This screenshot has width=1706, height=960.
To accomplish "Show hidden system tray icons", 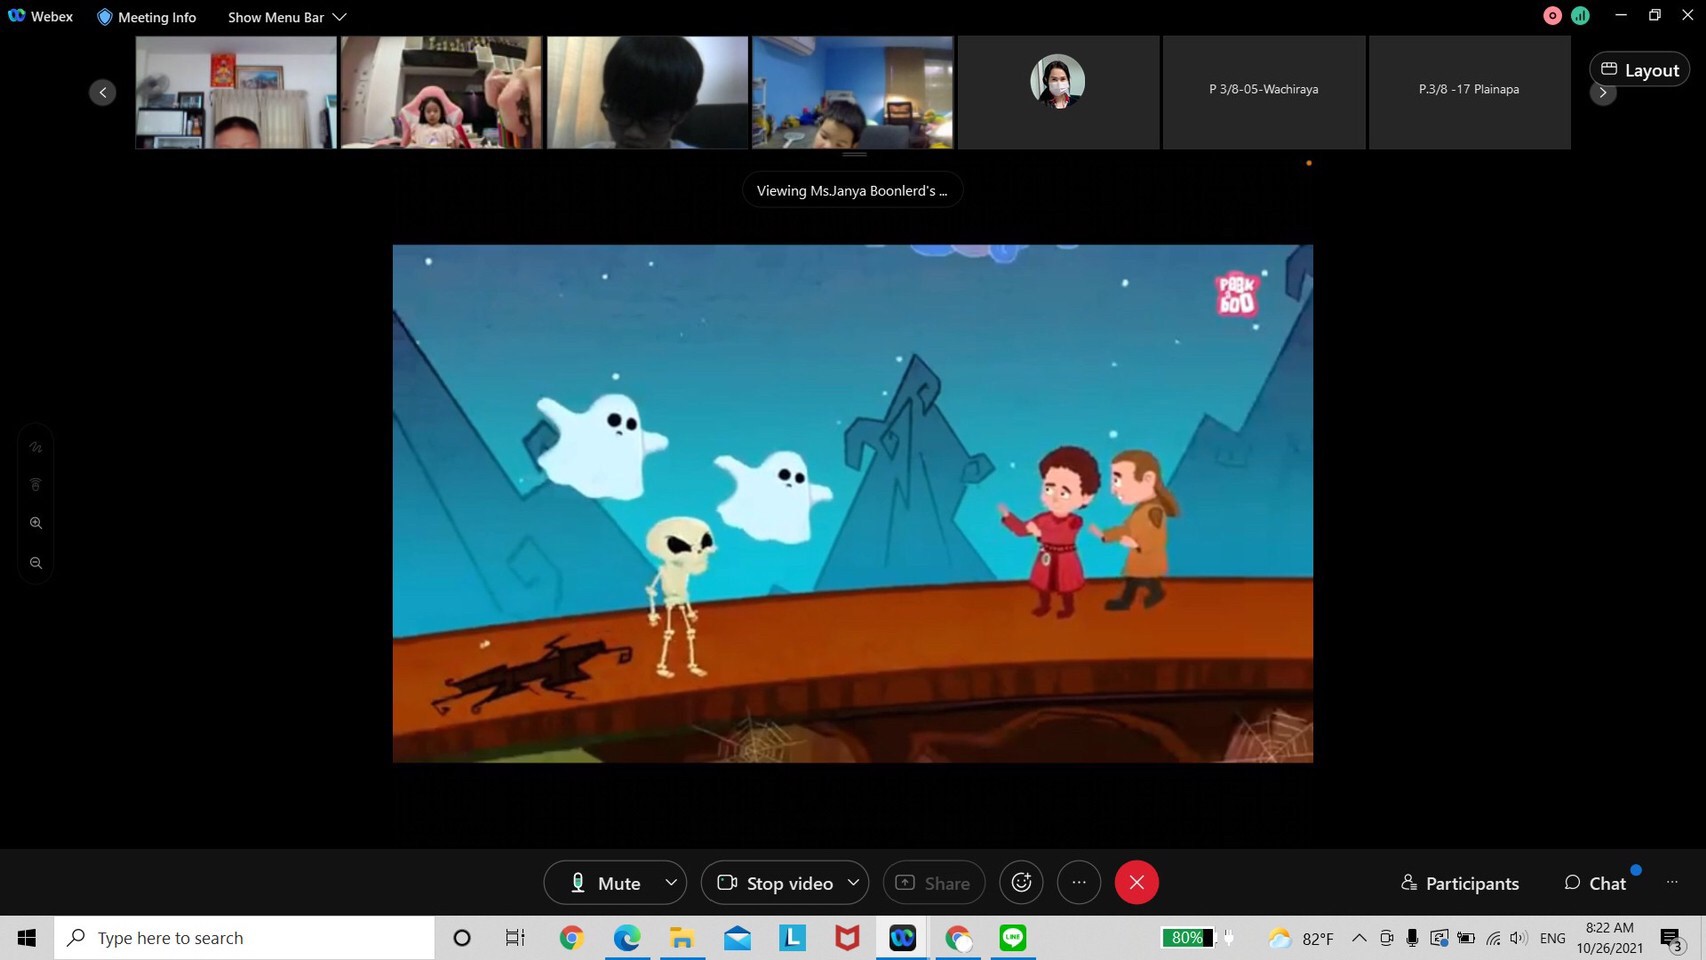I will coord(1358,938).
